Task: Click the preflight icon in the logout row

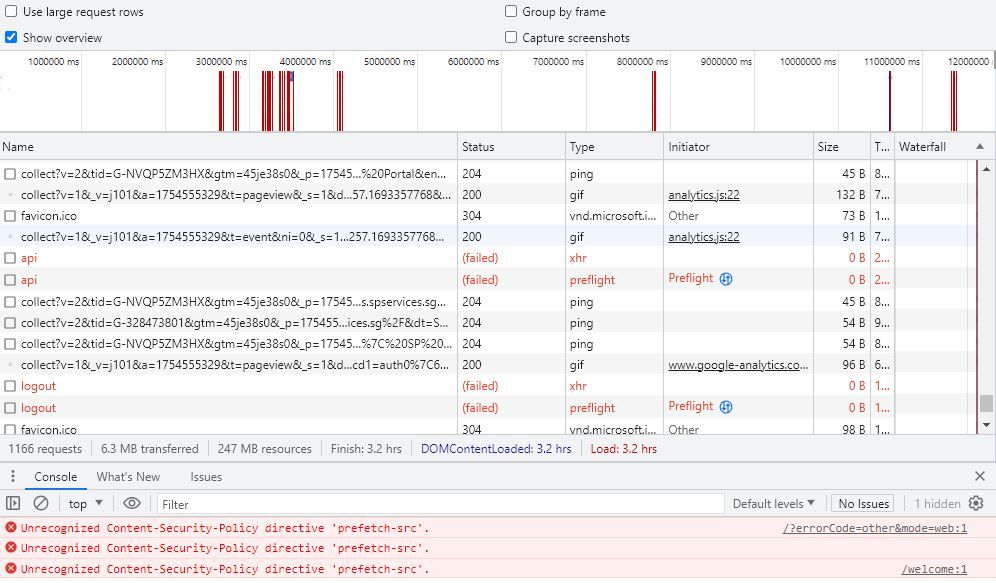Action: click(726, 407)
